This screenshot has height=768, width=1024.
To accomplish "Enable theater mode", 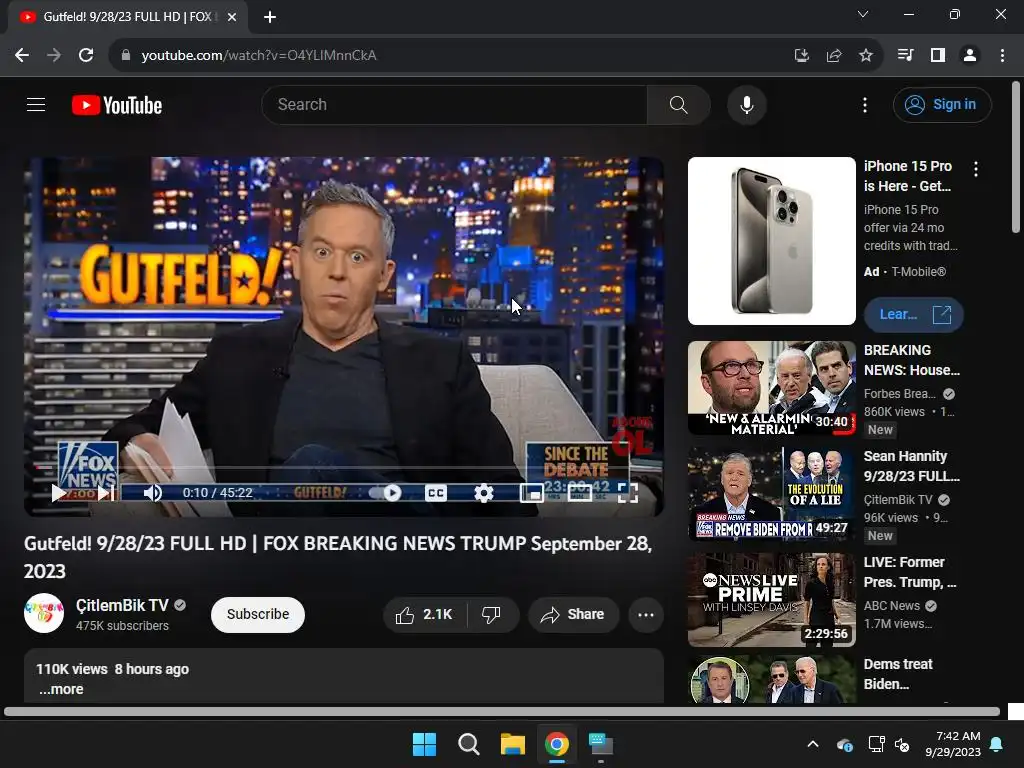I will pyautogui.click(x=580, y=493).
